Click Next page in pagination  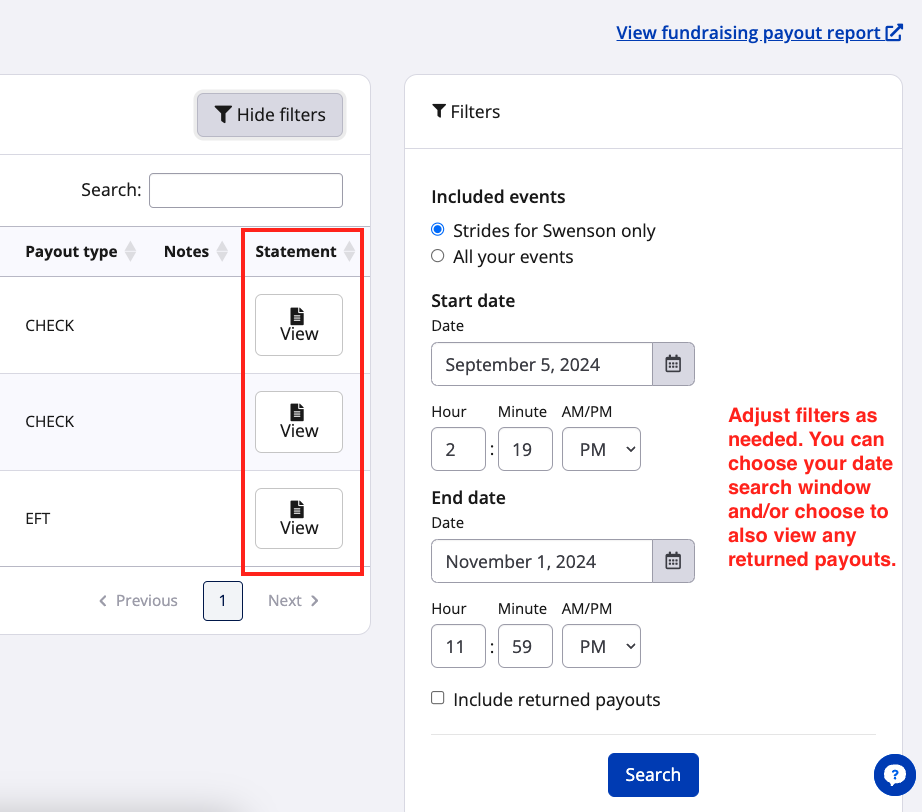coord(293,601)
